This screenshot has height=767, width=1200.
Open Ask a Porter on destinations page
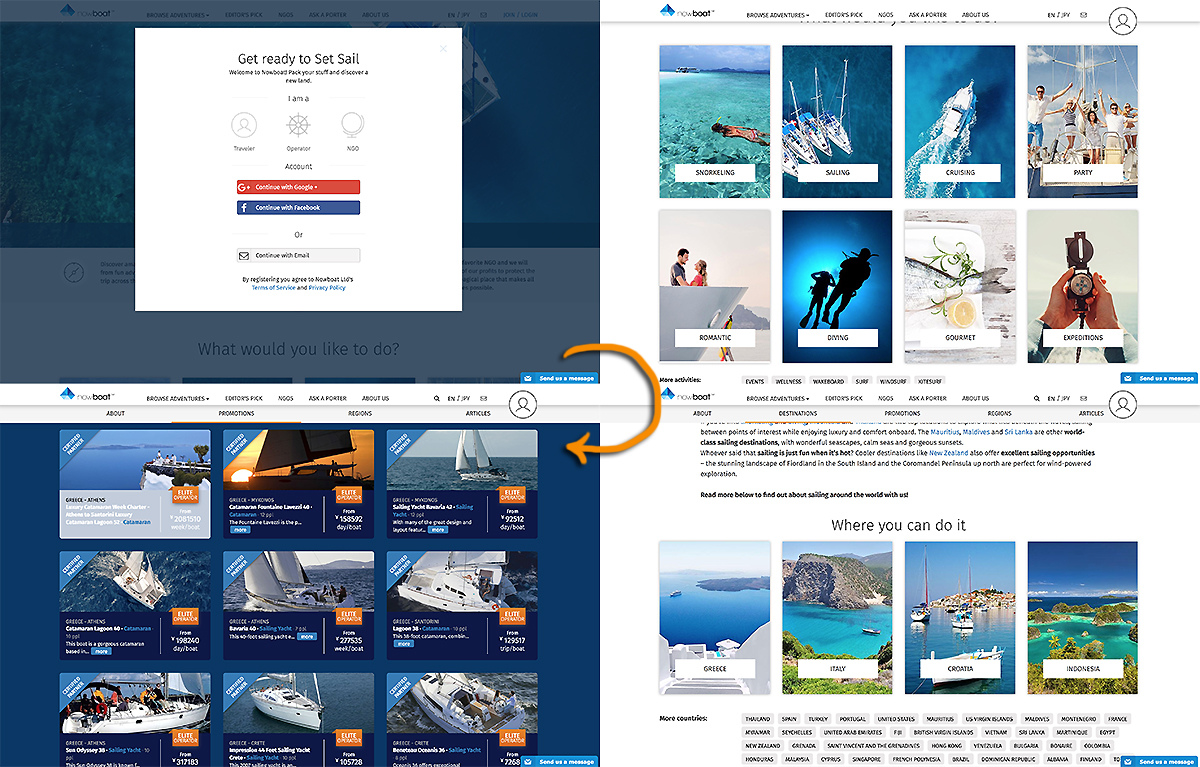pyautogui.click(x=928, y=398)
